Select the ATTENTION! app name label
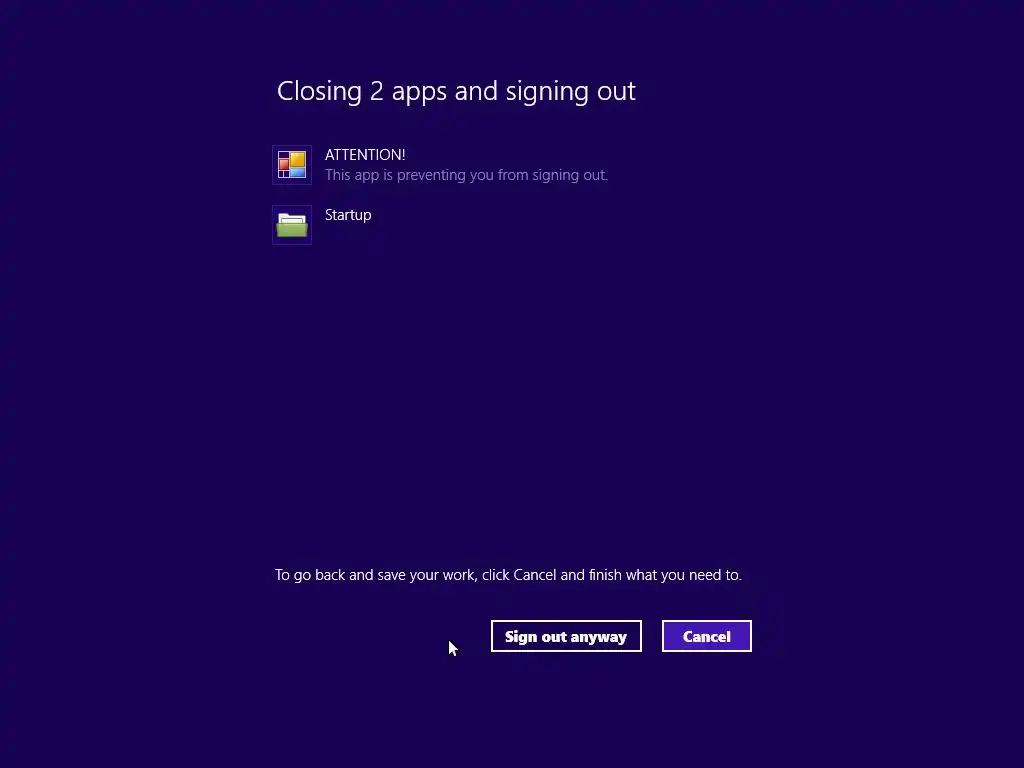This screenshot has width=1024, height=768. tap(365, 155)
